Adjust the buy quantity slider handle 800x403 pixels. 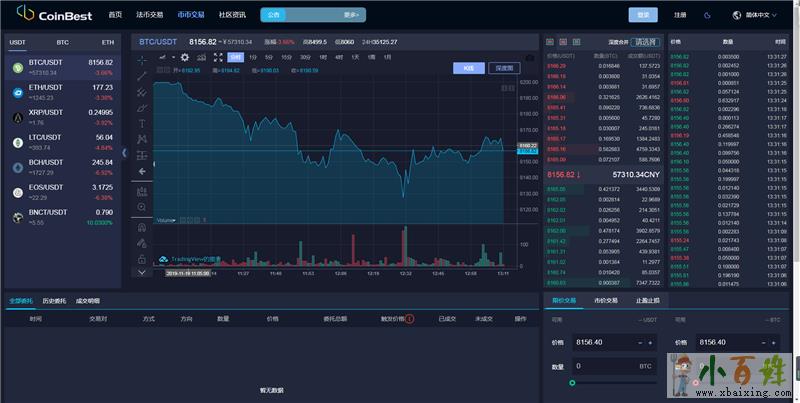(x=572, y=382)
